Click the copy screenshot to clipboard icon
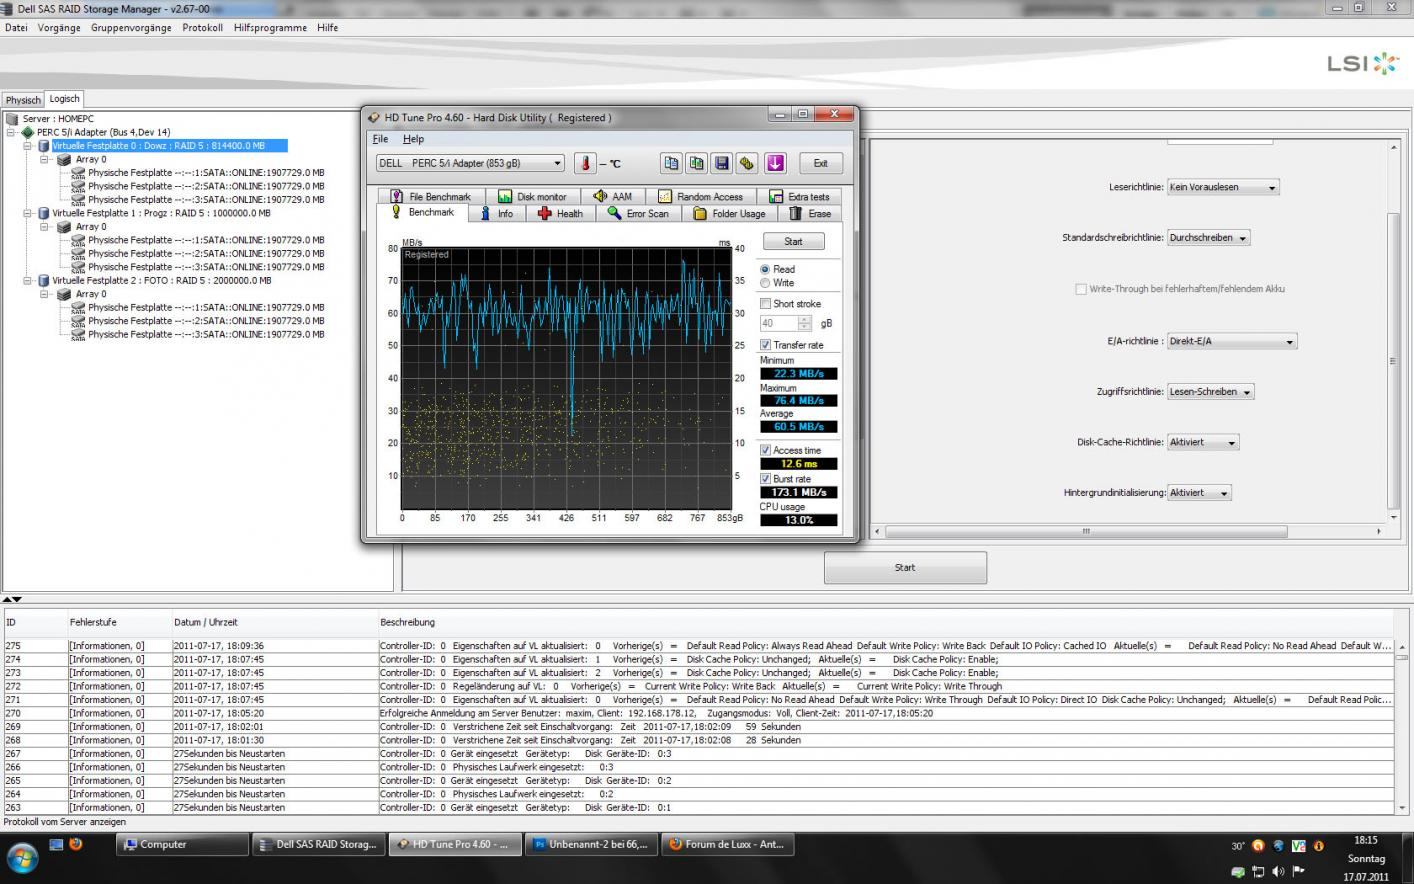 tap(696, 163)
